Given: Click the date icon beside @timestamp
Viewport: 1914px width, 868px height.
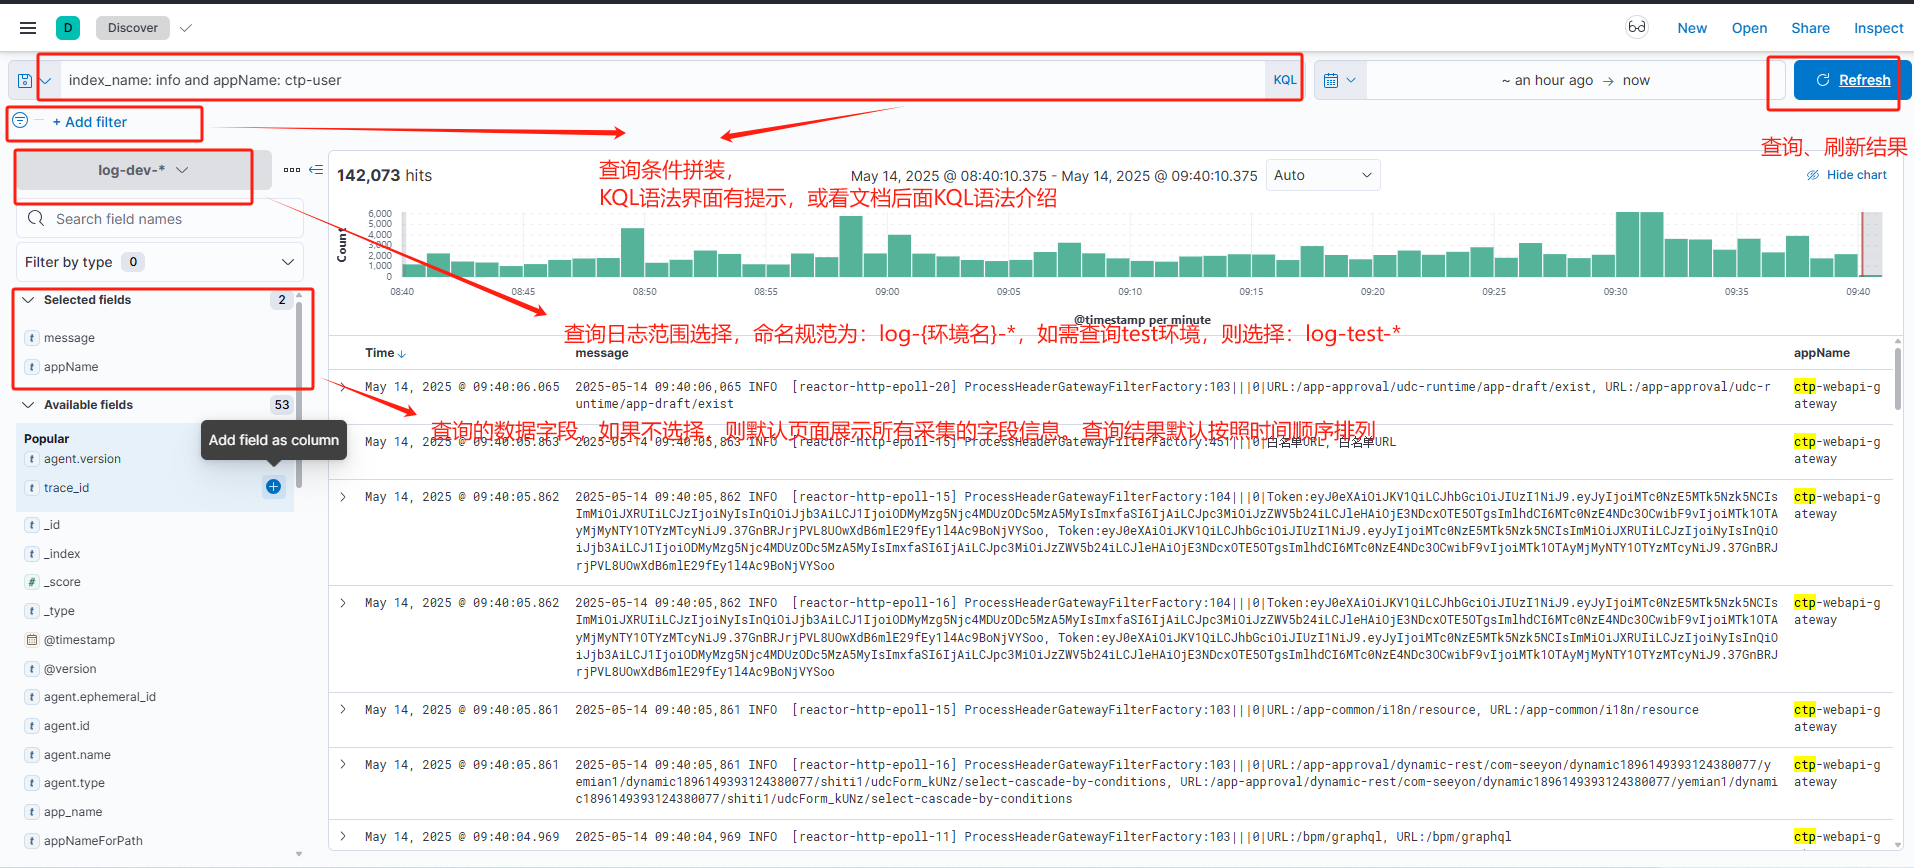Looking at the screenshot, I should (x=32, y=640).
